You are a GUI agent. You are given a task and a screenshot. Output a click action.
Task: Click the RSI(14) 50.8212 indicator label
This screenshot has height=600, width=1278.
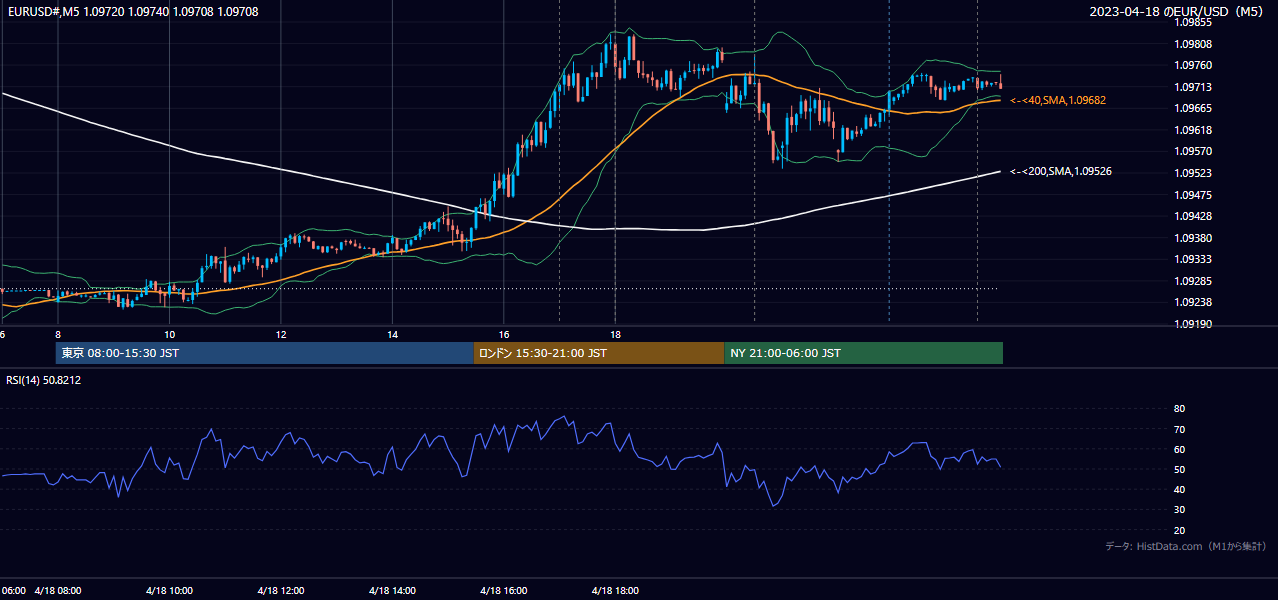tap(43, 380)
